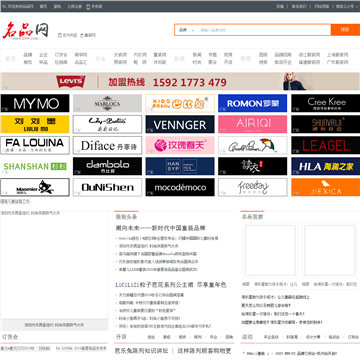This screenshot has width=360, height=360.
Task: Open the FA LOUINA brand logo
Action: (35, 145)
